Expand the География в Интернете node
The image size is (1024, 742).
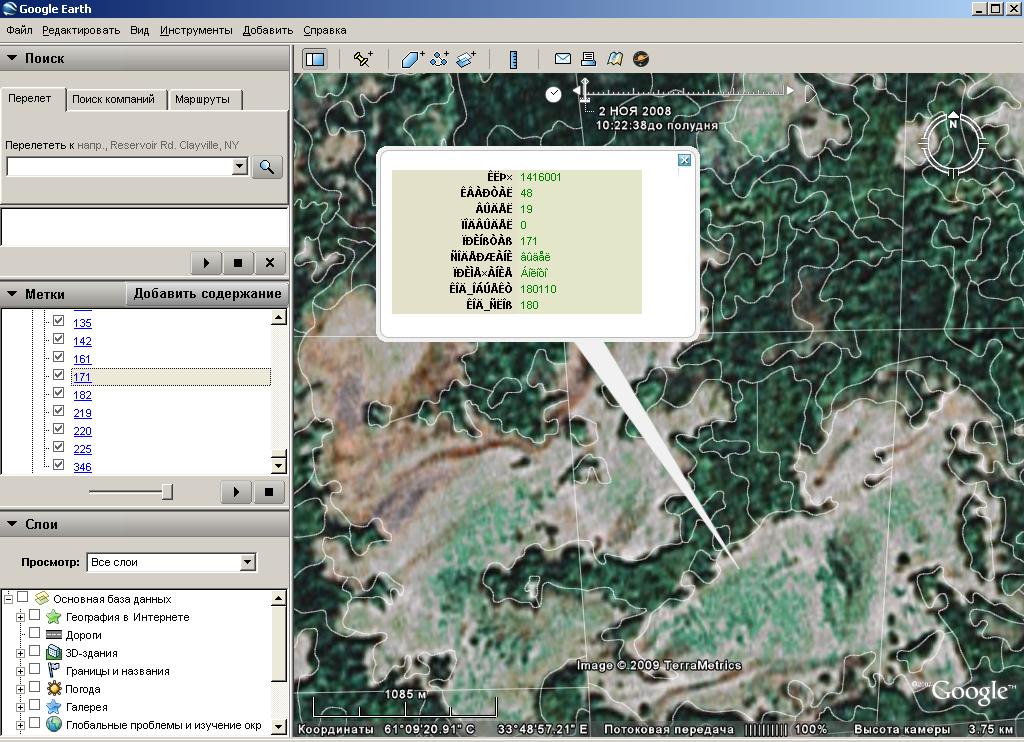click(x=20, y=617)
